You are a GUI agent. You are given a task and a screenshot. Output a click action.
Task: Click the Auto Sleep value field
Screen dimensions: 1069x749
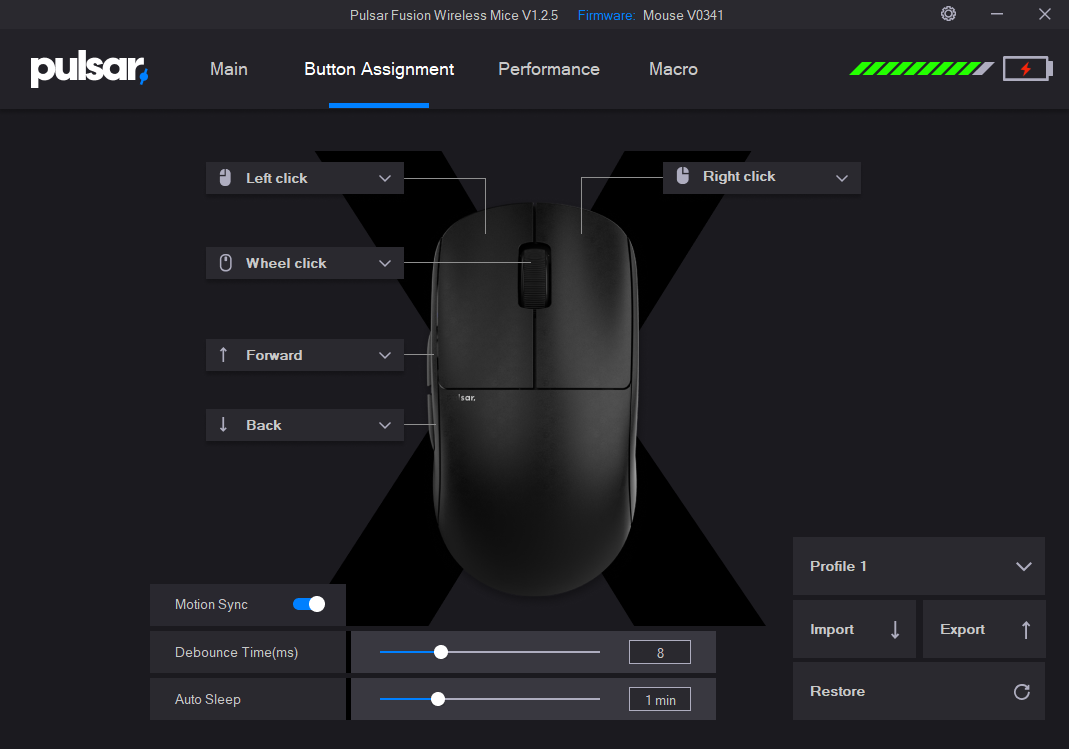tap(659, 700)
